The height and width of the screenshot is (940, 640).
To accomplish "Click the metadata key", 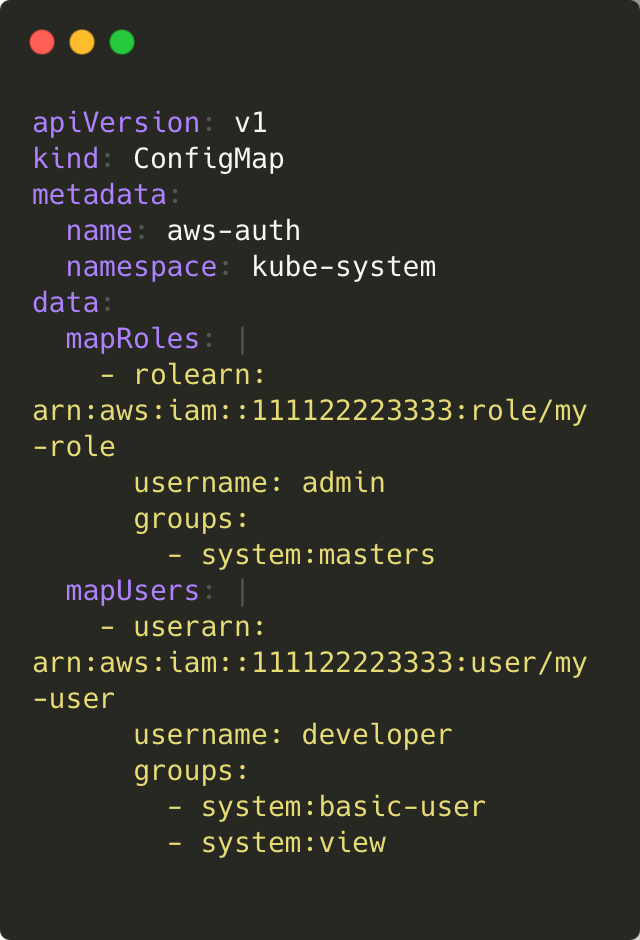I will [x=99, y=195].
